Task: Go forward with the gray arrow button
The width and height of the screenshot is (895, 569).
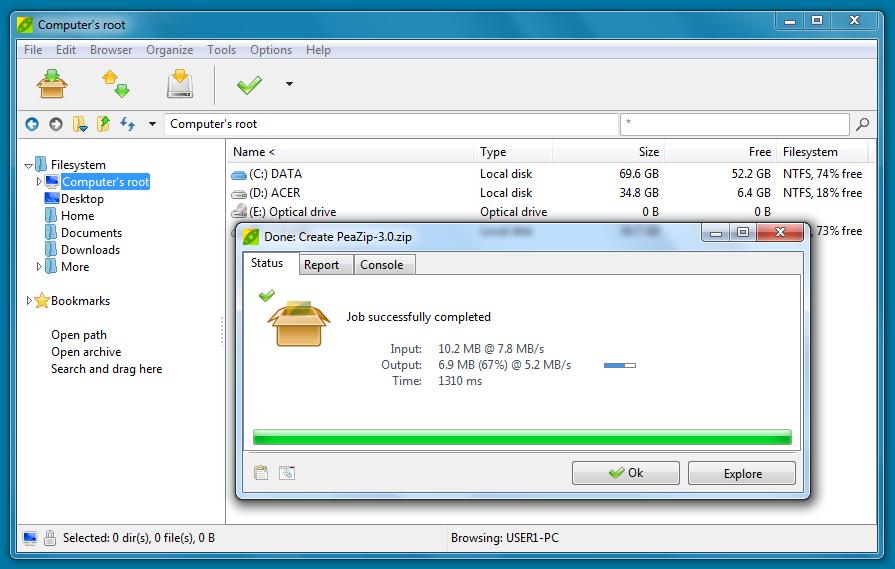Action: [x=56, y=124]
